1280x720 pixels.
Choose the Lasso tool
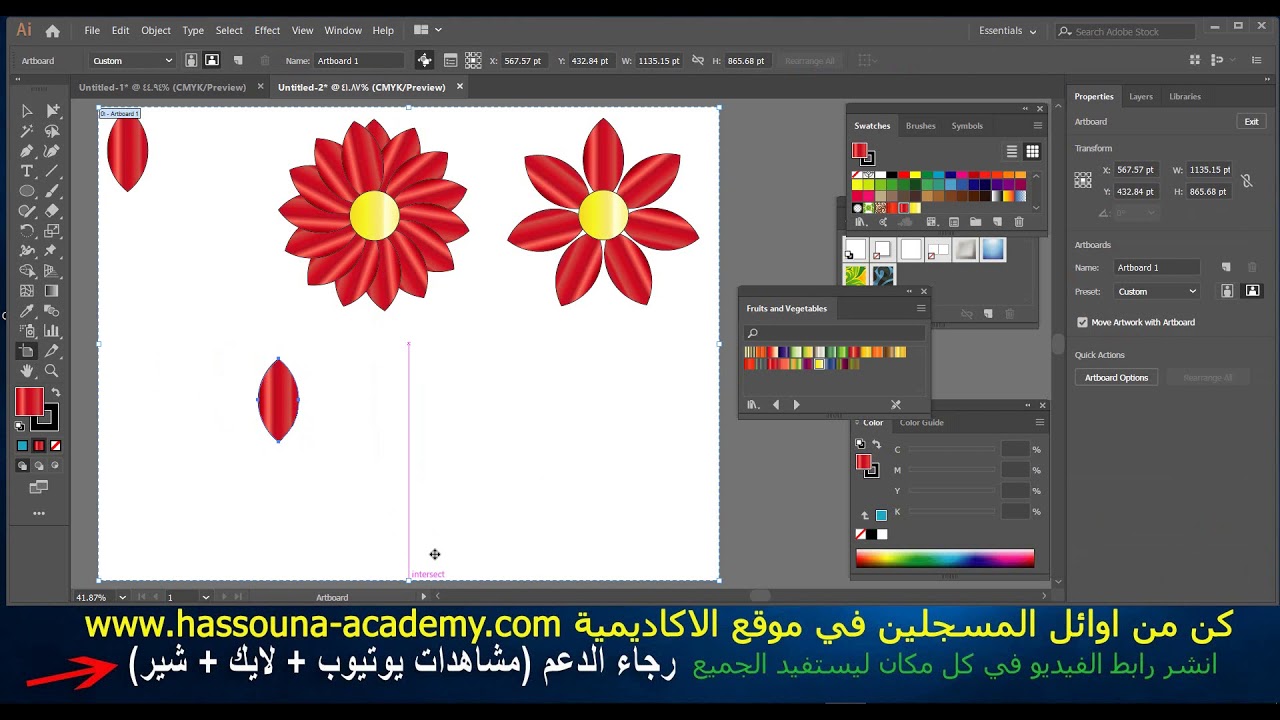(52, 131)
